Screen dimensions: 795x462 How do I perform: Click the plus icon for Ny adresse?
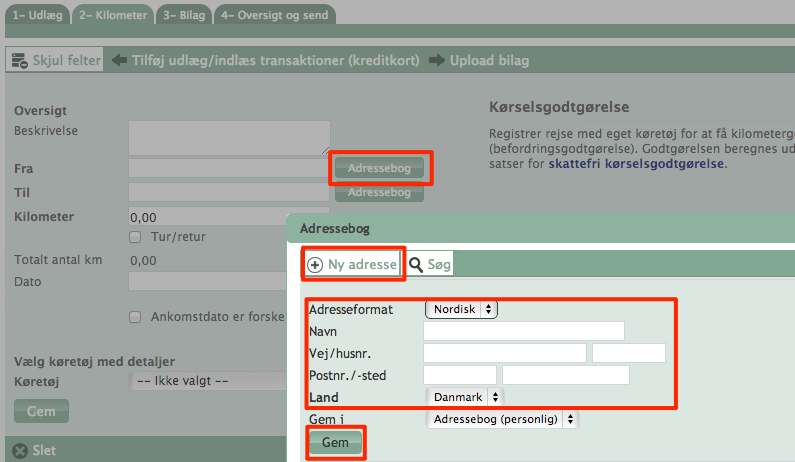pyautogui.click(x=315, y=265)
